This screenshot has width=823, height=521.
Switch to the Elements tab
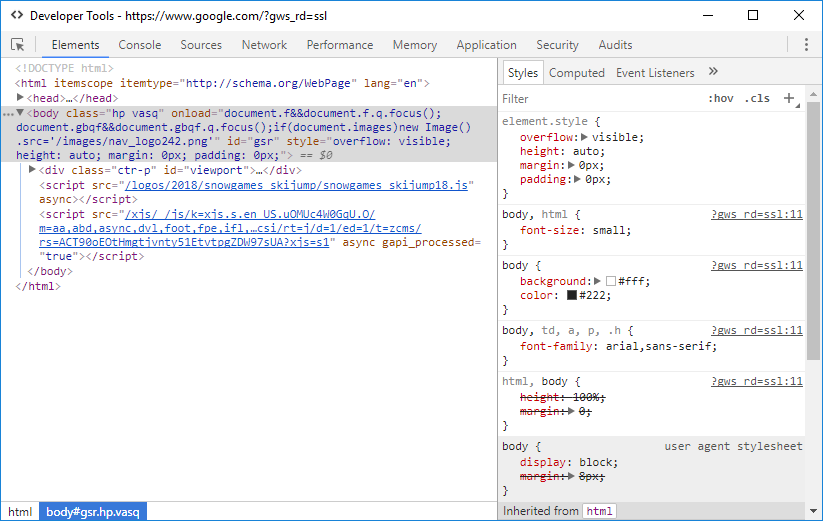point(75,45)
